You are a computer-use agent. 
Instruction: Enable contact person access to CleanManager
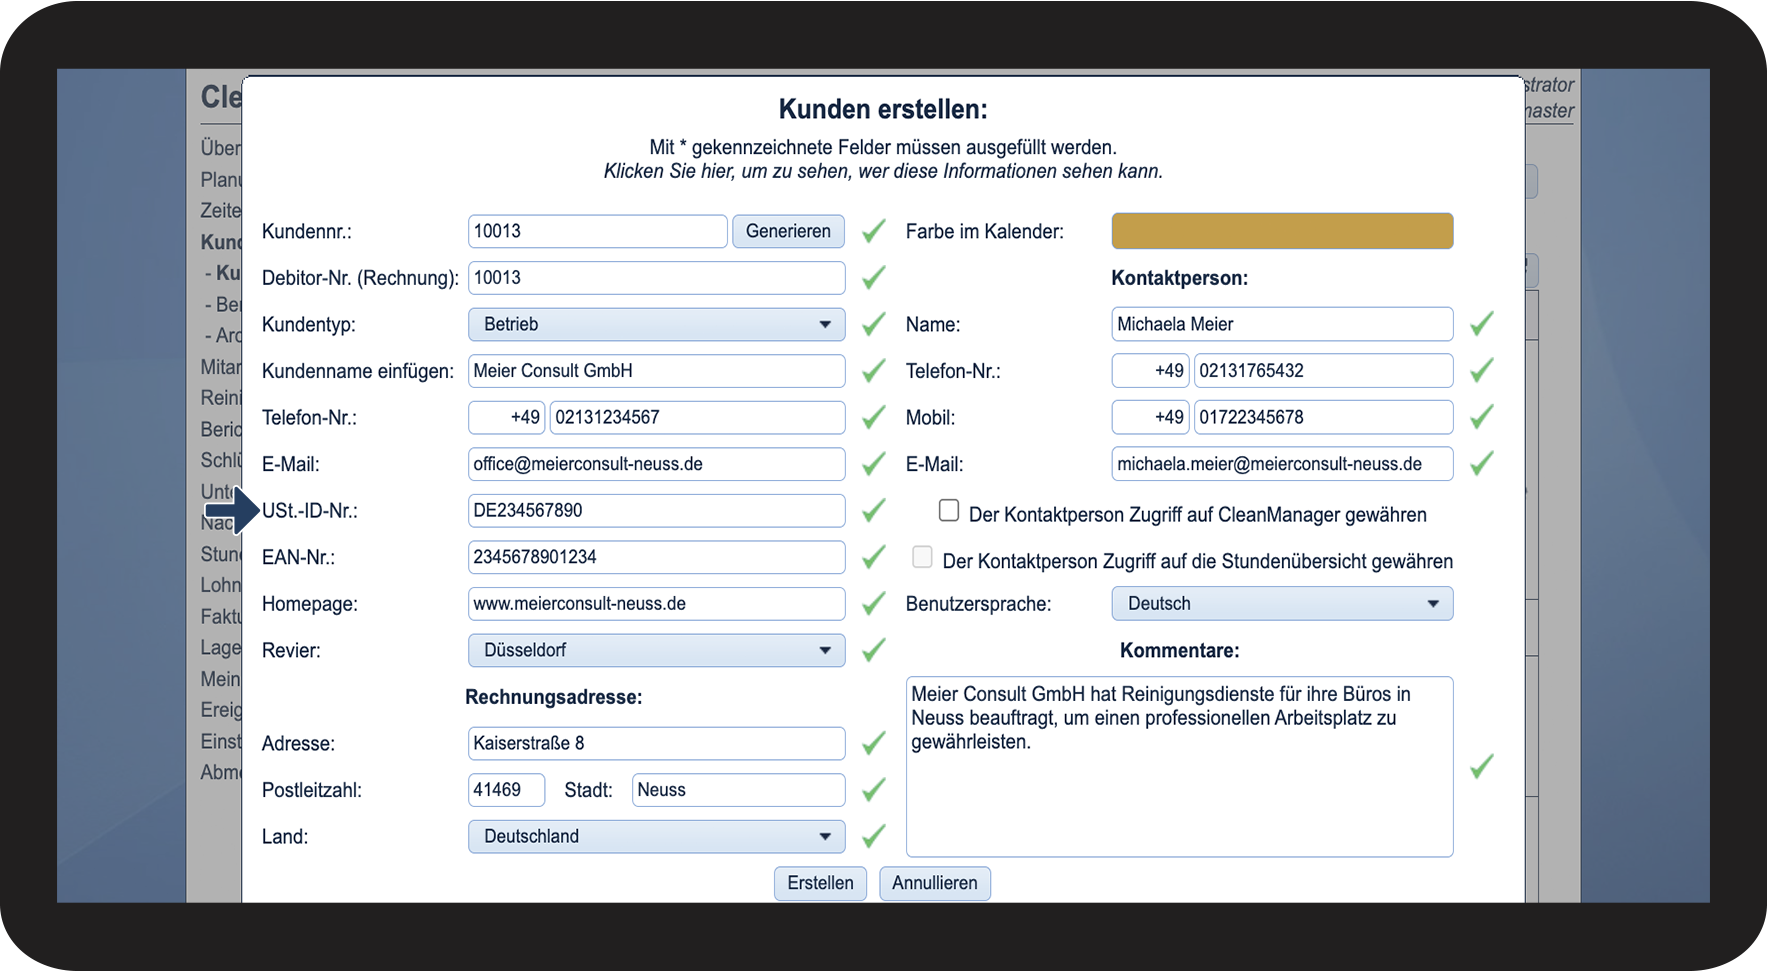(949, 511)
